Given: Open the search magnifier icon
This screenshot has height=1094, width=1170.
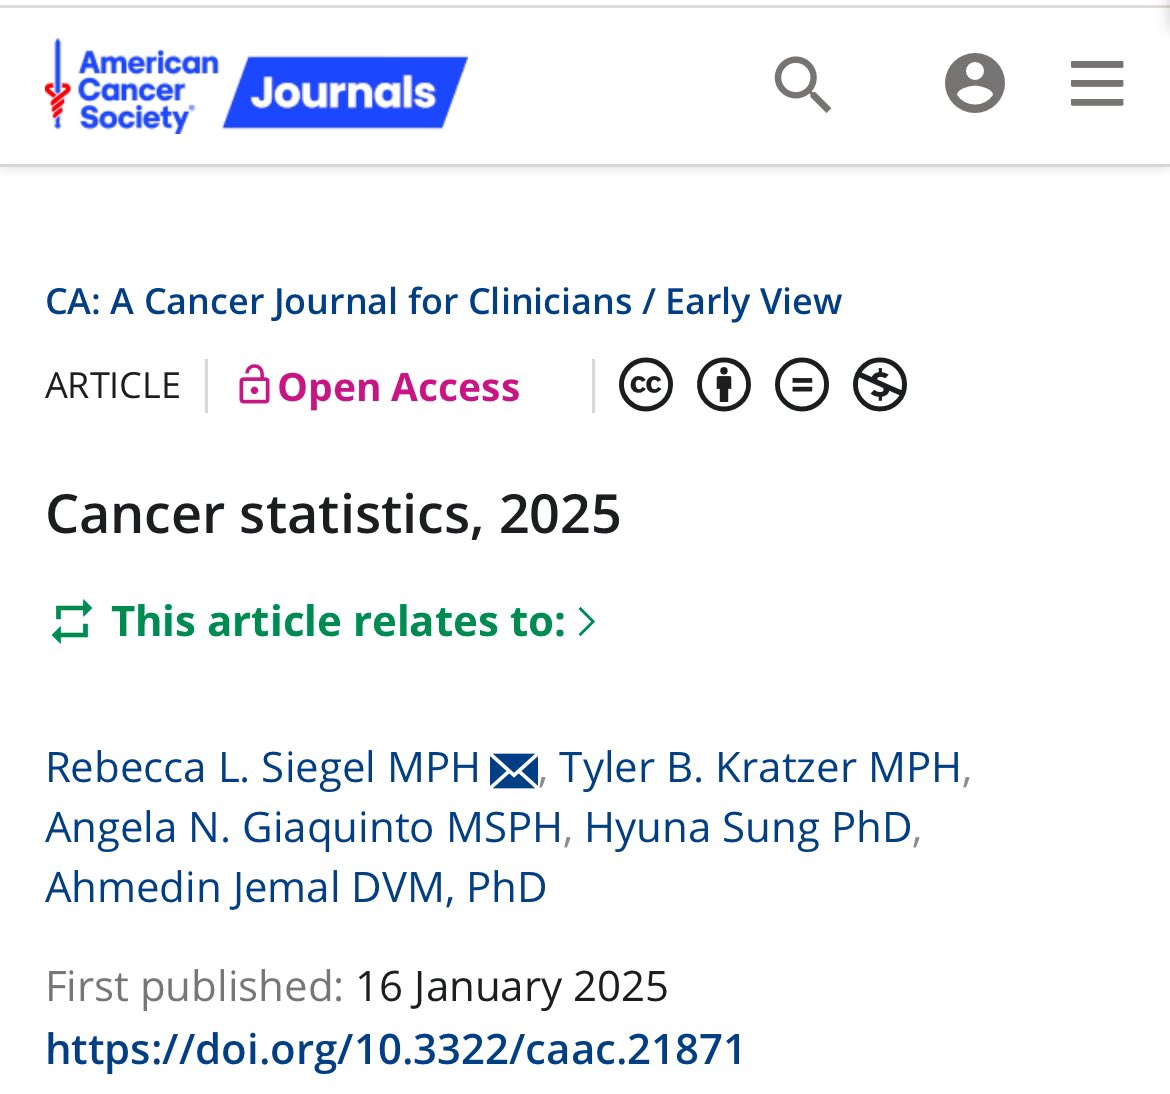Looking at the screenshot, I should 803,84.
